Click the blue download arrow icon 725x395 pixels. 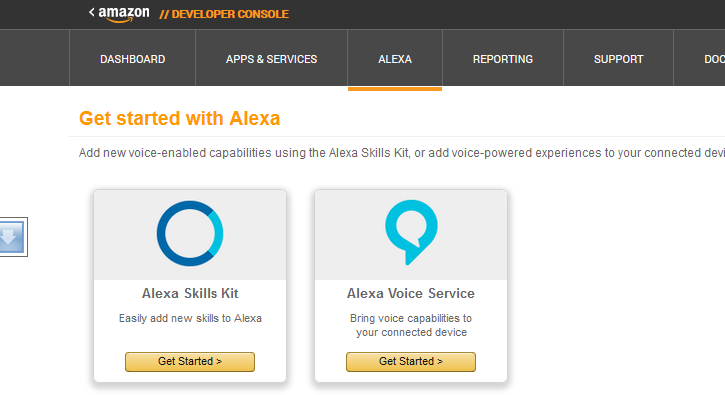tap(12, 237)
